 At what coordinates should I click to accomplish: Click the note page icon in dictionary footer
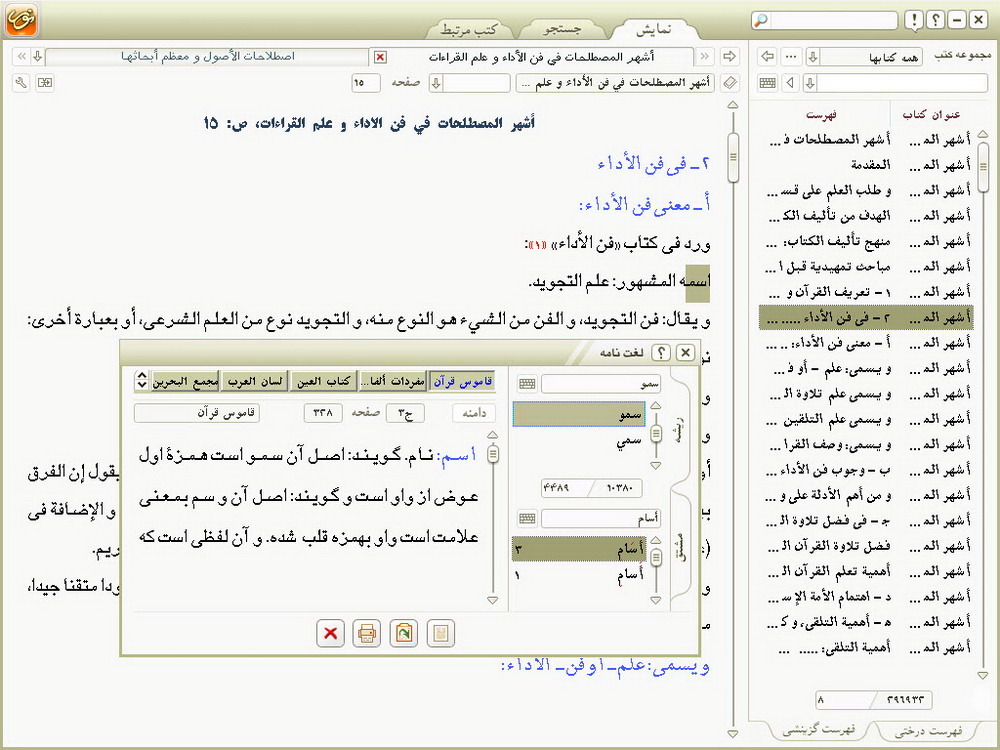[x=441, y=633]
